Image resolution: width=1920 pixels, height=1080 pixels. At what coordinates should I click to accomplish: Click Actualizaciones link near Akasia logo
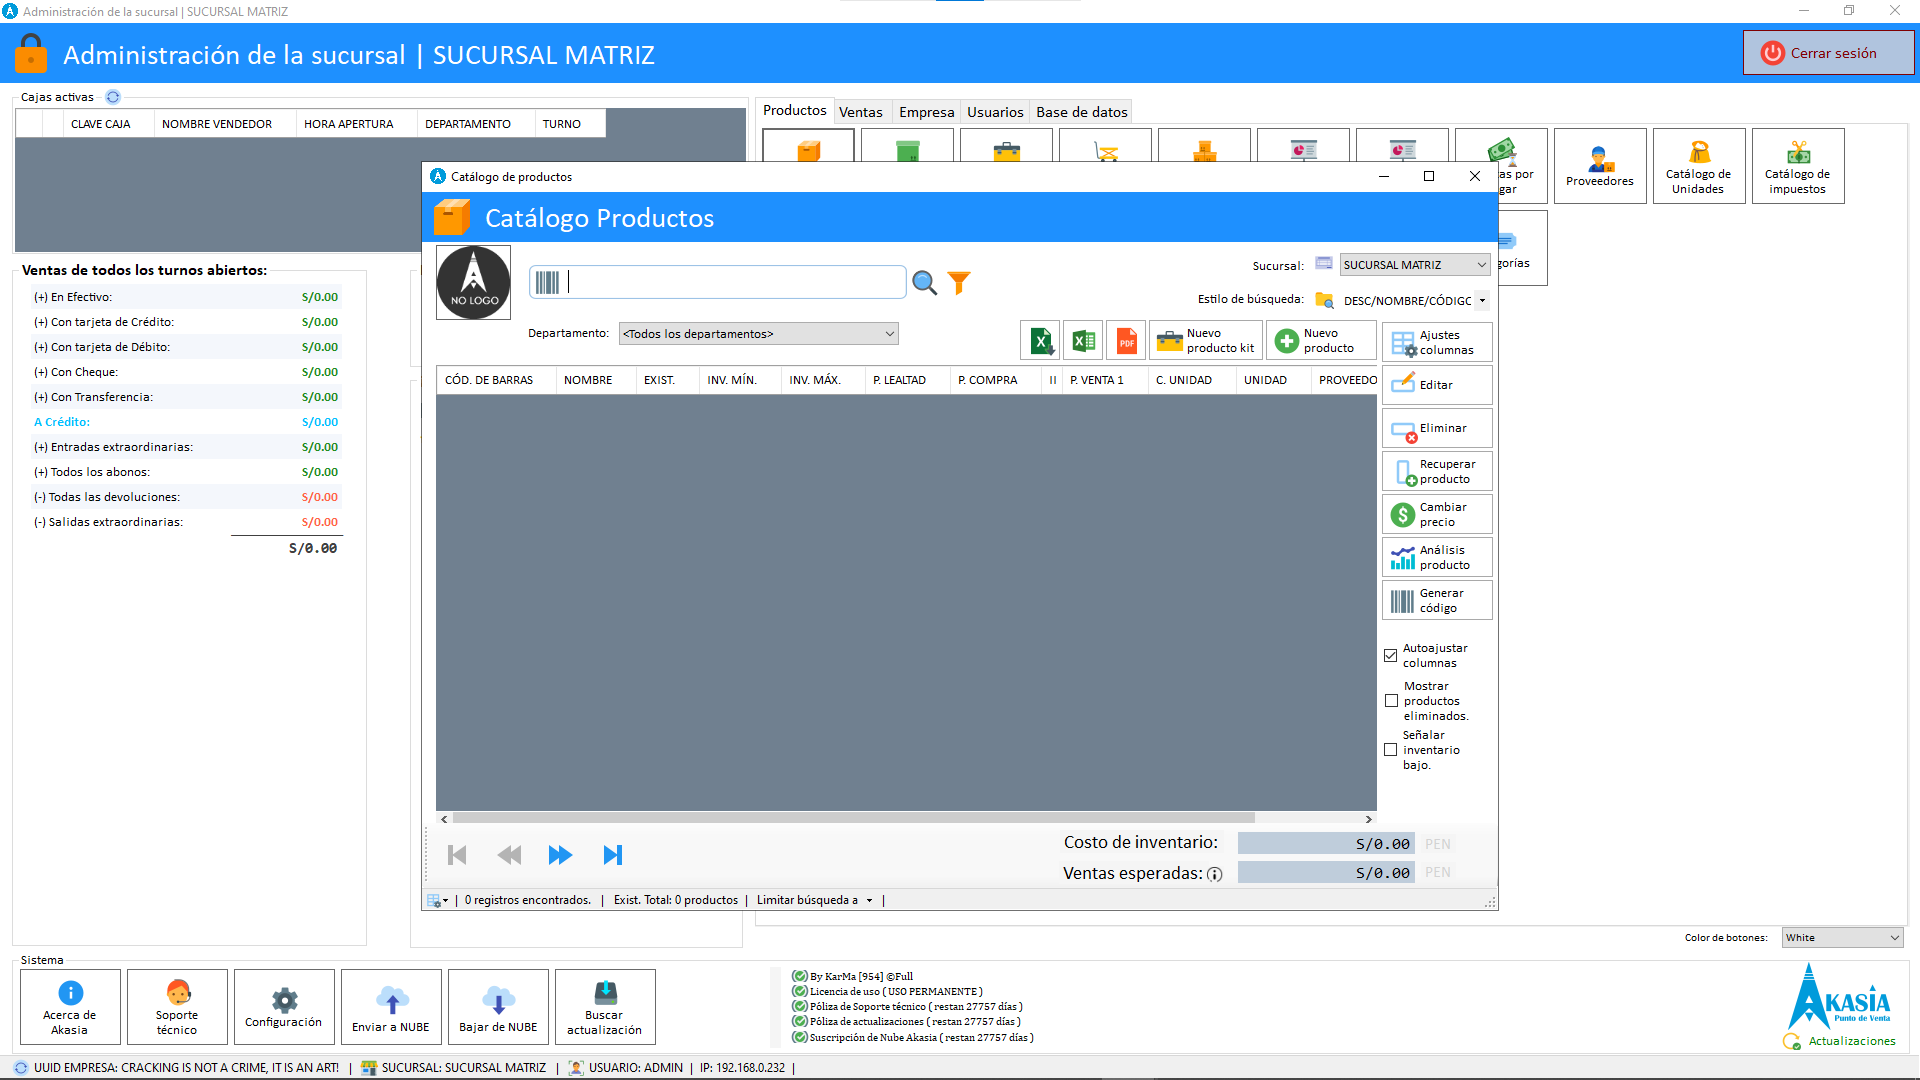coord(1851,1041)
